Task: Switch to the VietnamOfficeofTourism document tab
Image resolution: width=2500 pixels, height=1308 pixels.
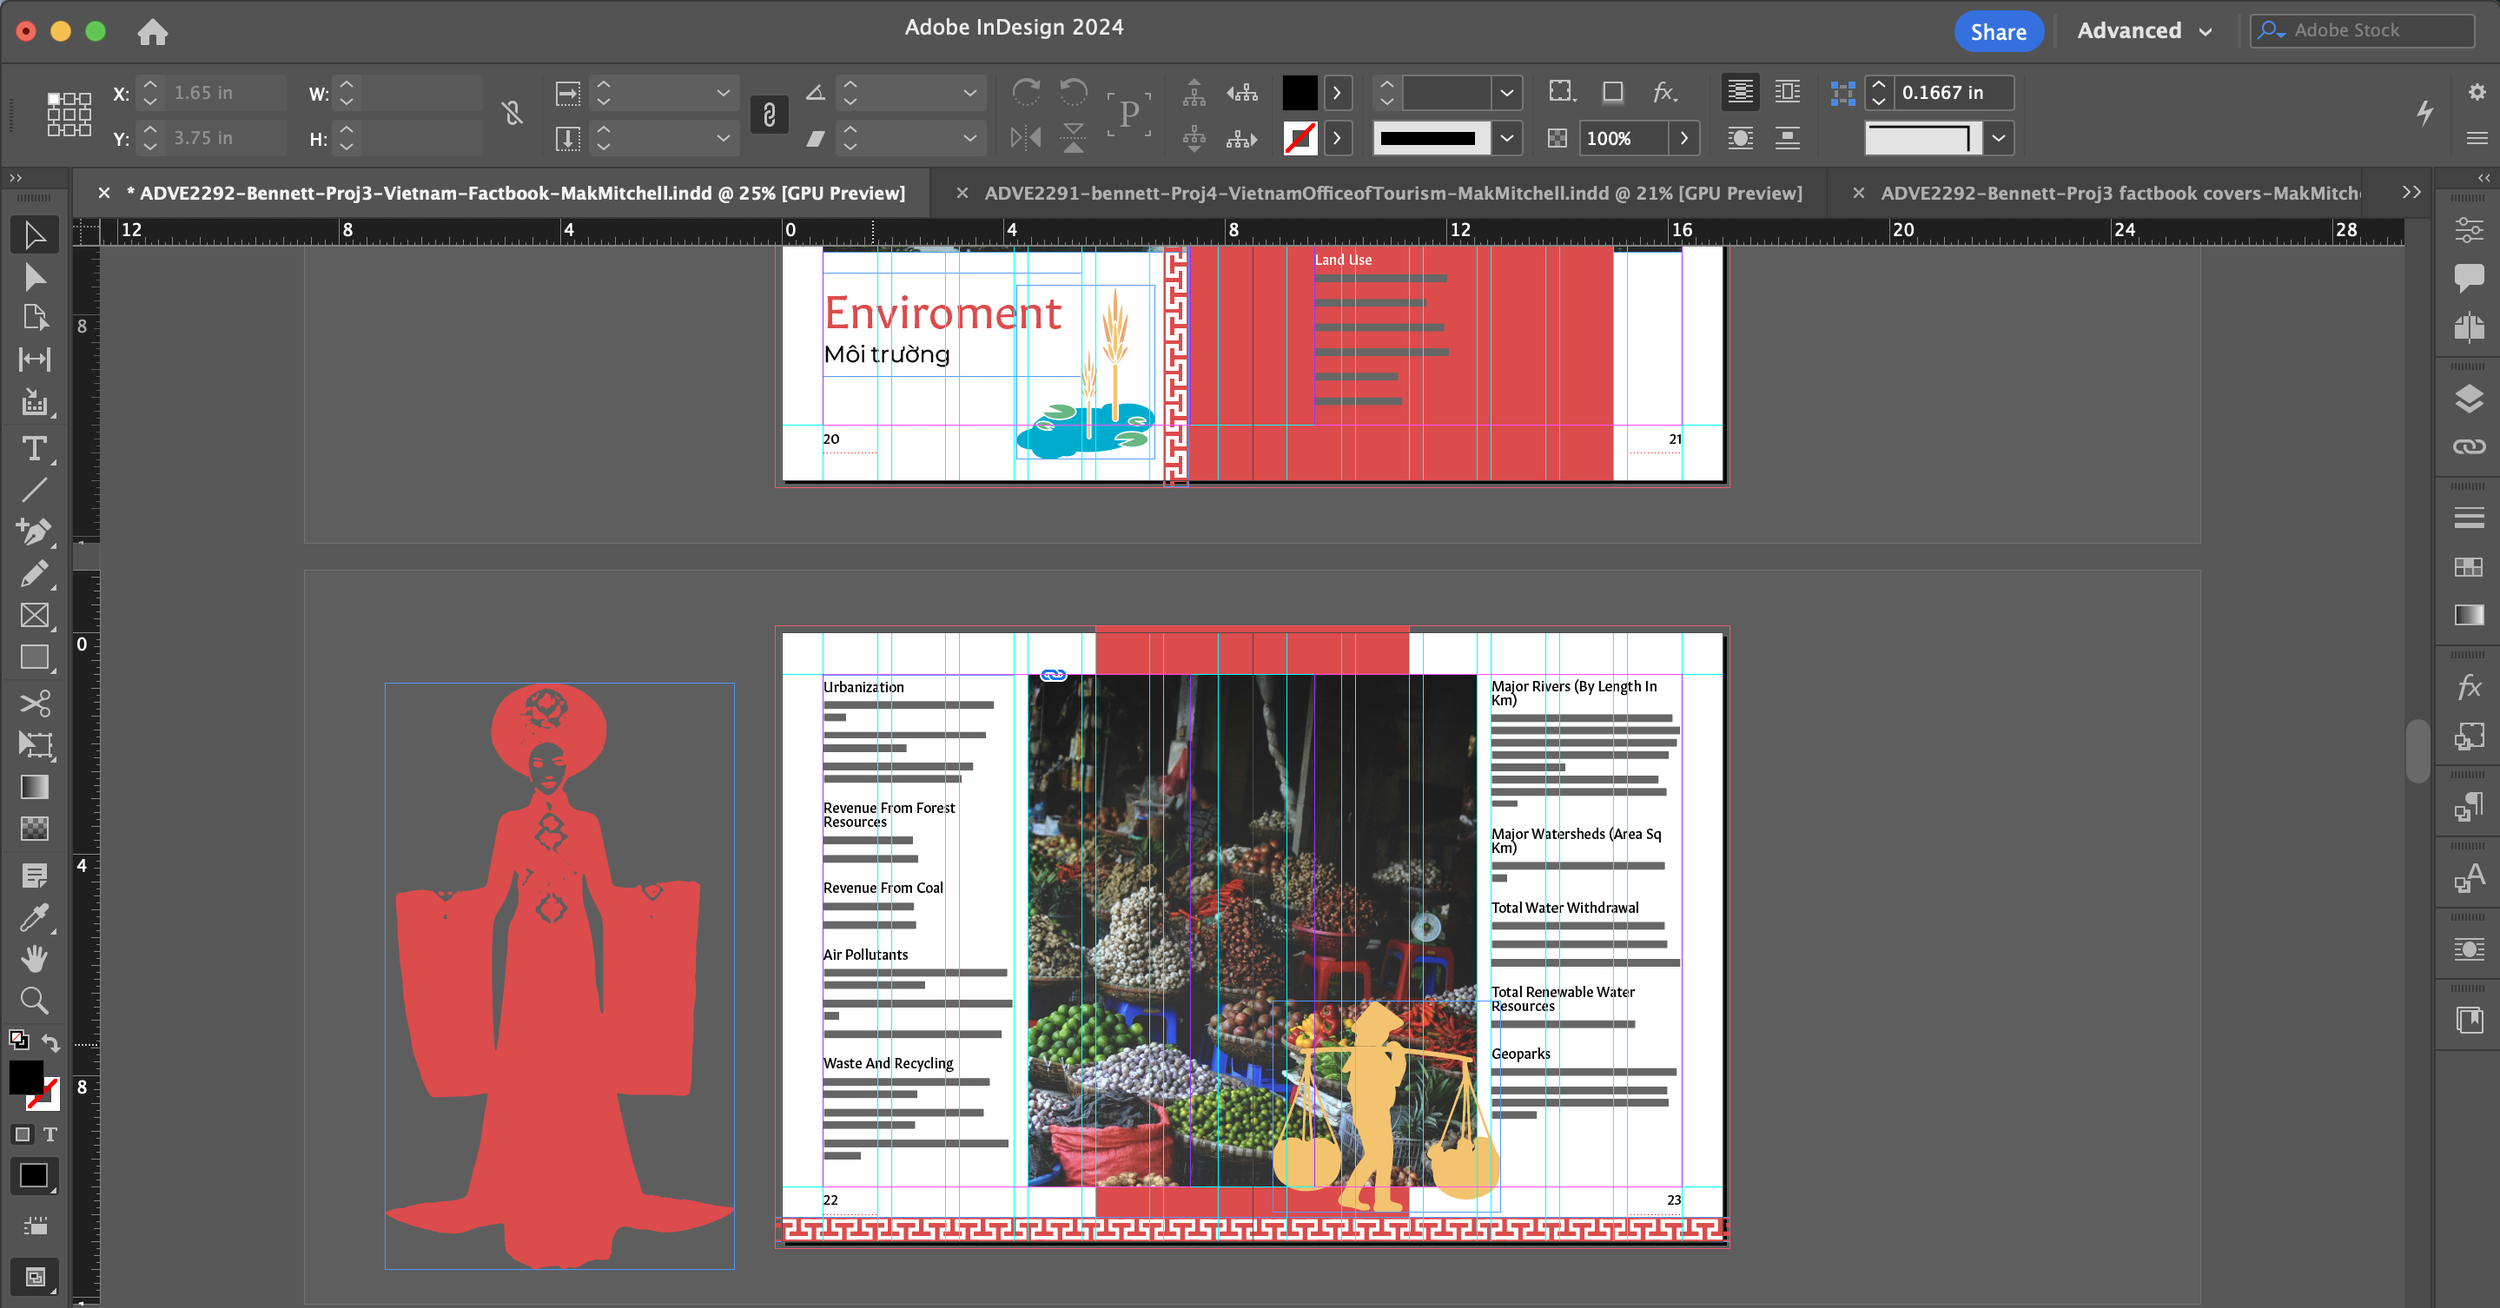Action: [x=1392, y=193]
